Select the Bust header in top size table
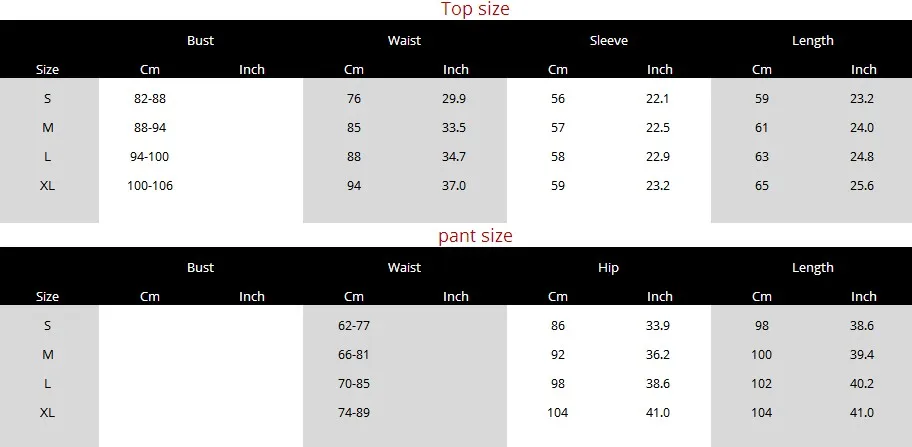The image size is (912, 447). [x=201, y=41]
